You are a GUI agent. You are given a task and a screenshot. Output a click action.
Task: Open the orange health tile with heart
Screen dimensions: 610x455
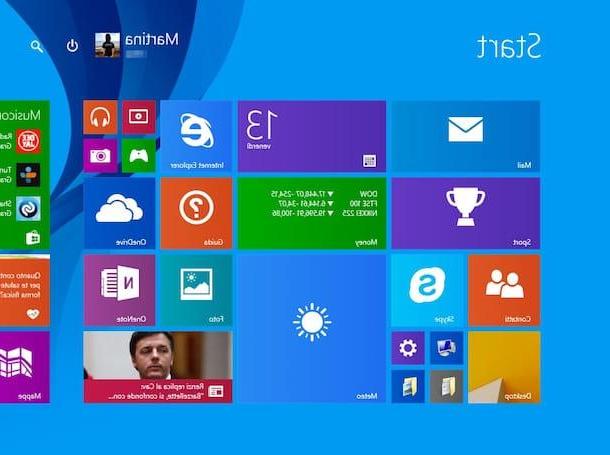pyautogui.click(x=25, y=290)
